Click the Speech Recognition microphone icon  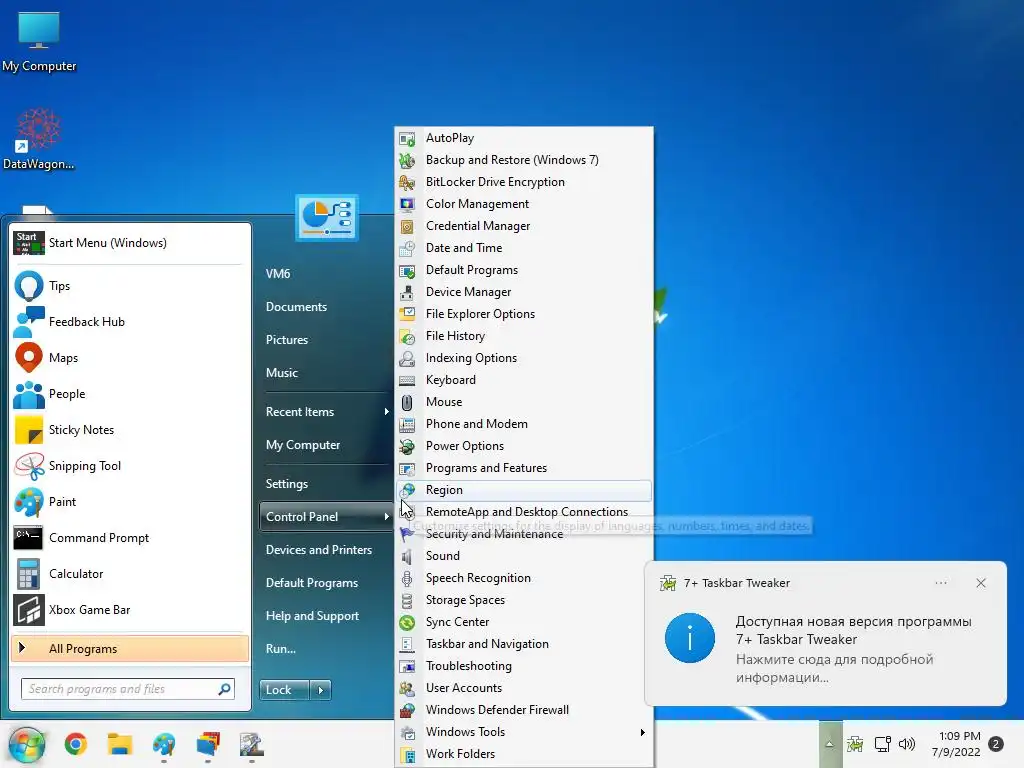click(x=407, y=579)
